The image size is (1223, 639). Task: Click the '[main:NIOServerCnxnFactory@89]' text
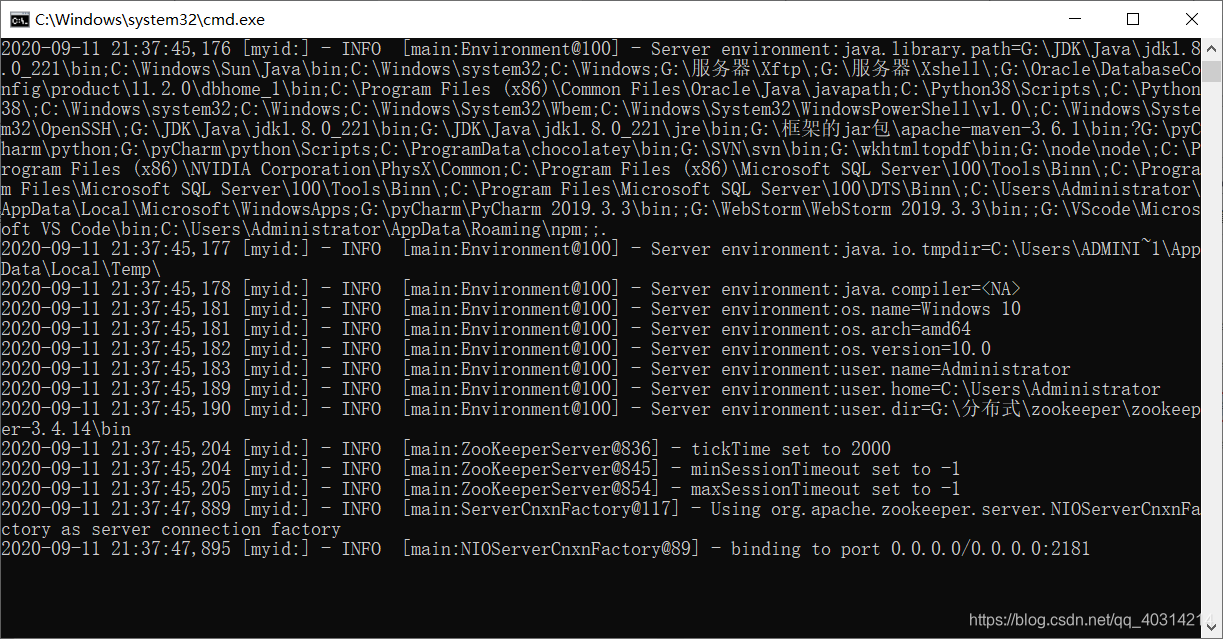click(550, 549)
